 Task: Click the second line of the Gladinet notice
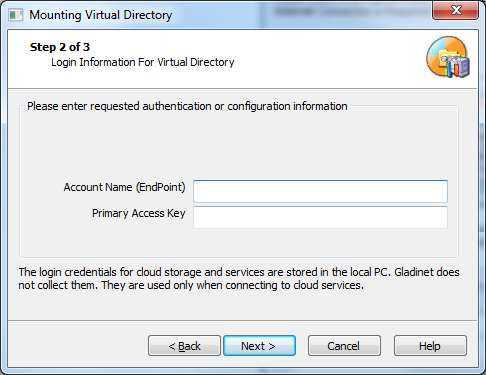pyautogui.click(x=191, y=285)
